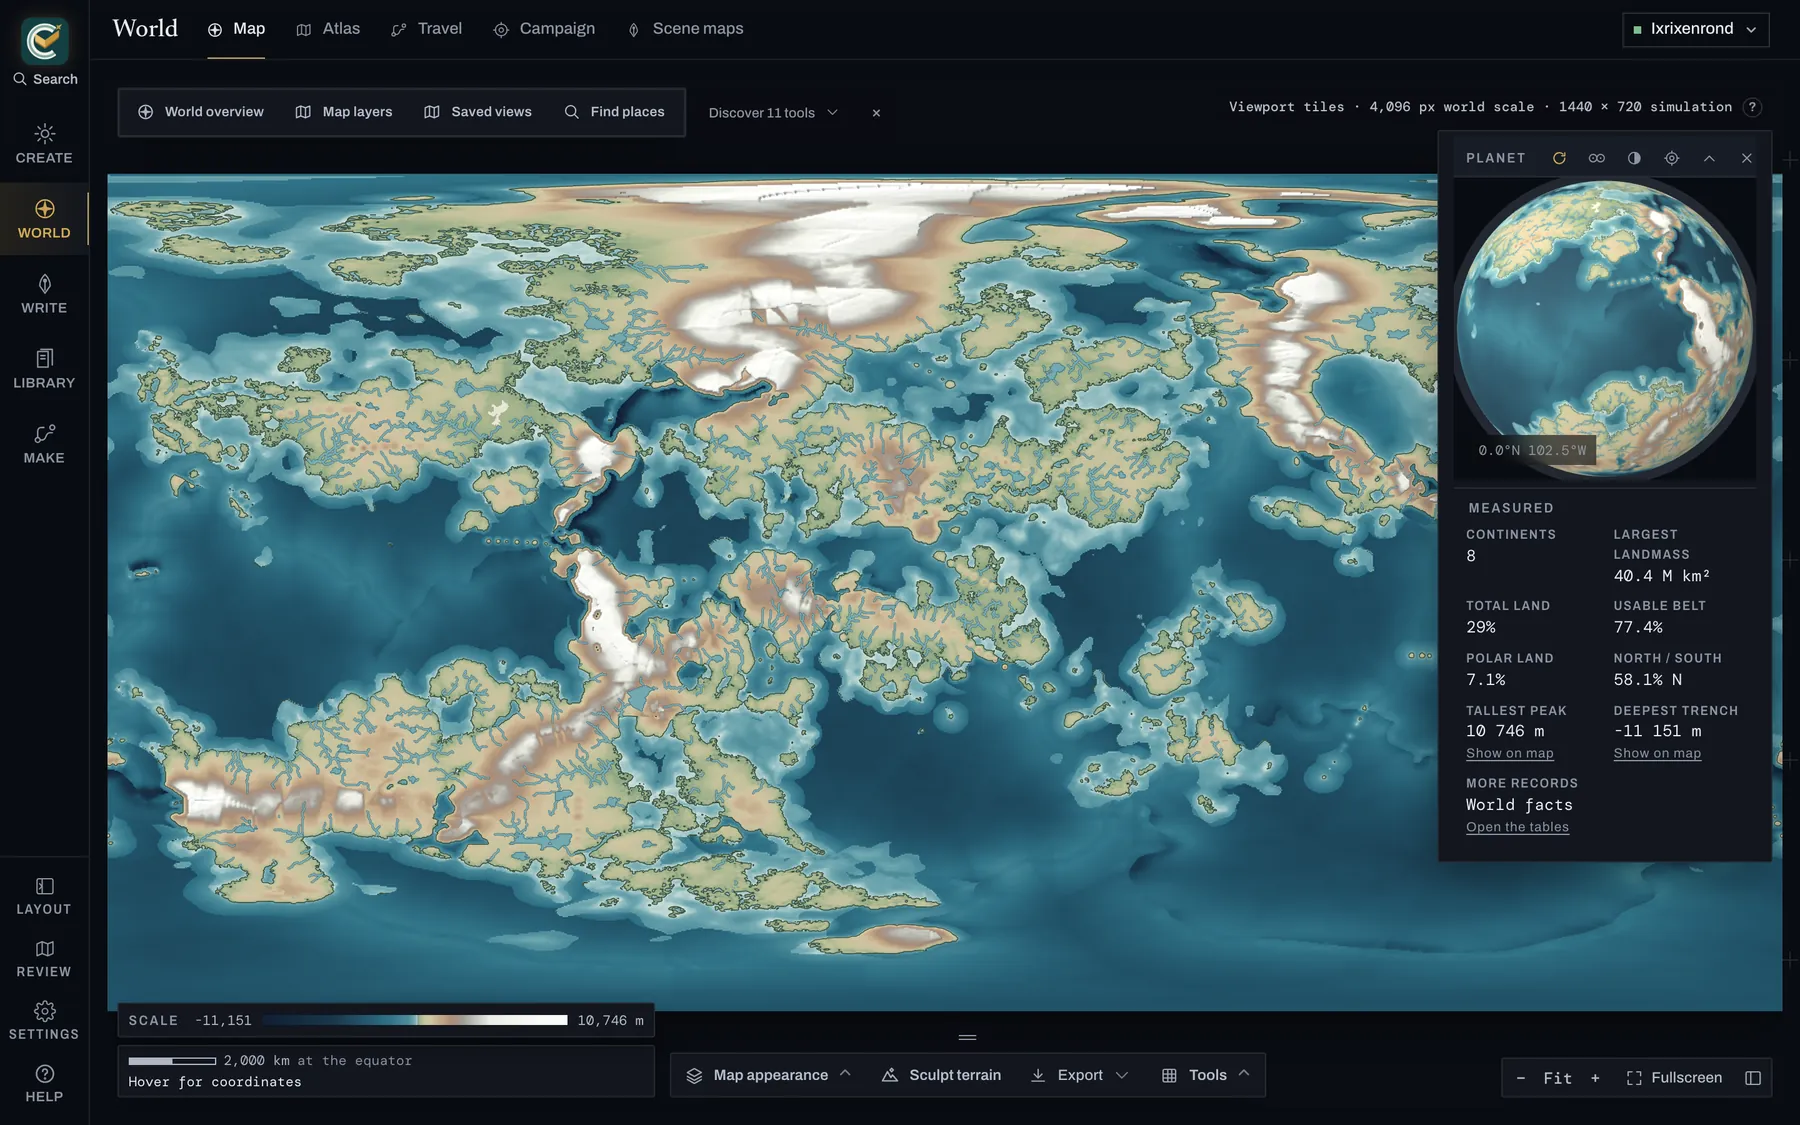Open the Campaign tab
Viewport: 1800px width, 1125px height.
click(x=544, y=29)
